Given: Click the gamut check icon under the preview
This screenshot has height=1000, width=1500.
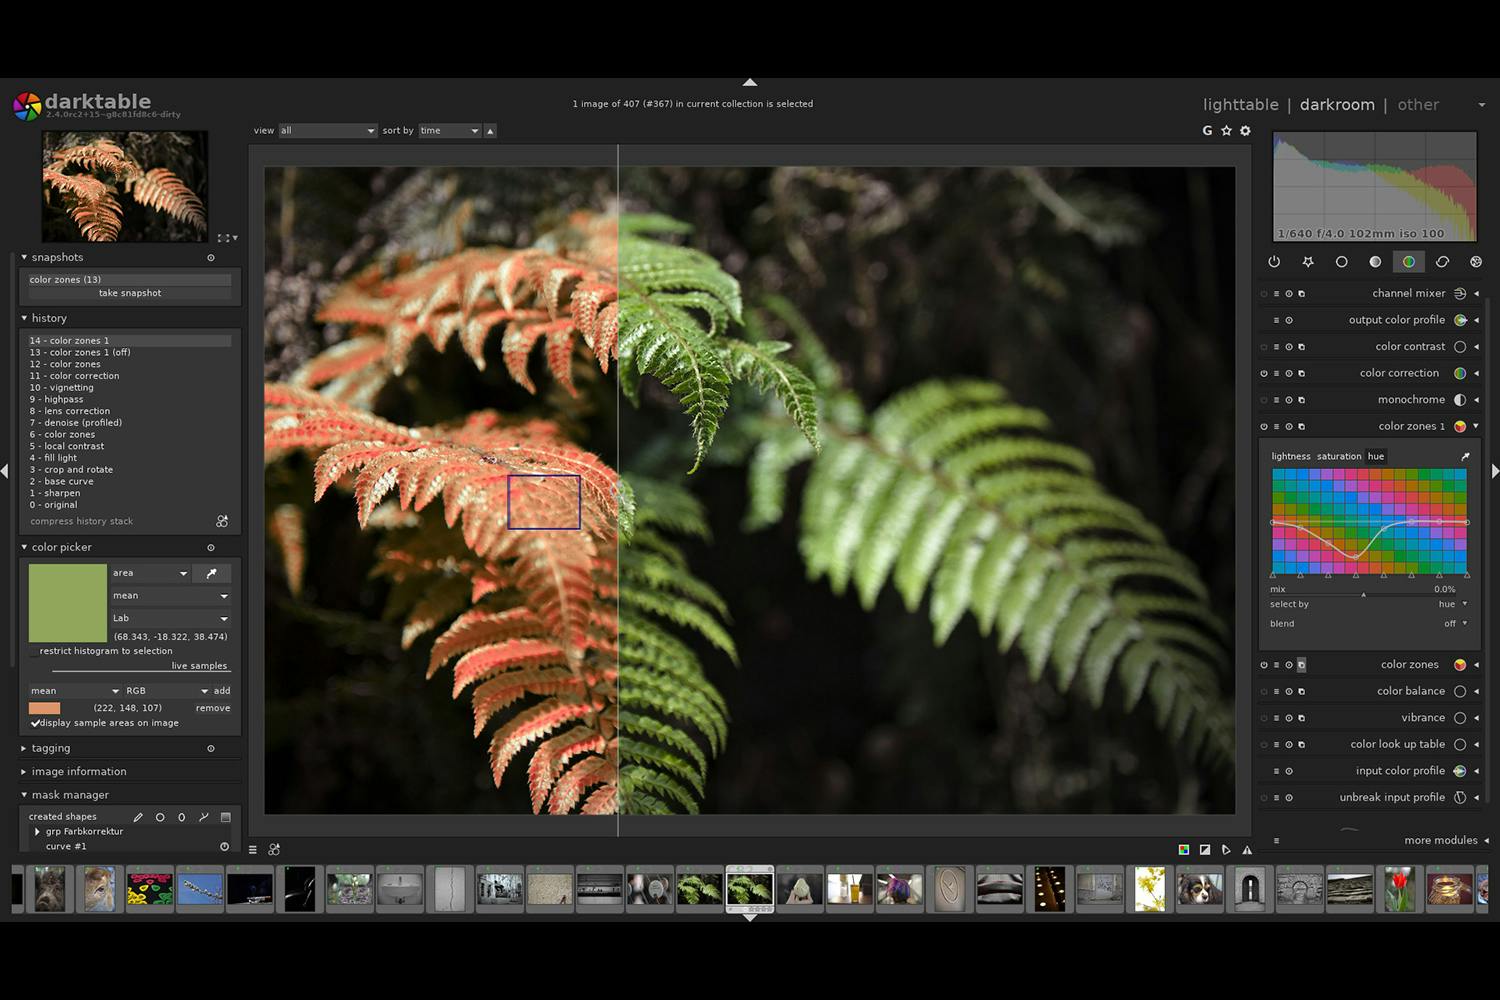Looking at the screenshot, I should tap(1247, 849).
